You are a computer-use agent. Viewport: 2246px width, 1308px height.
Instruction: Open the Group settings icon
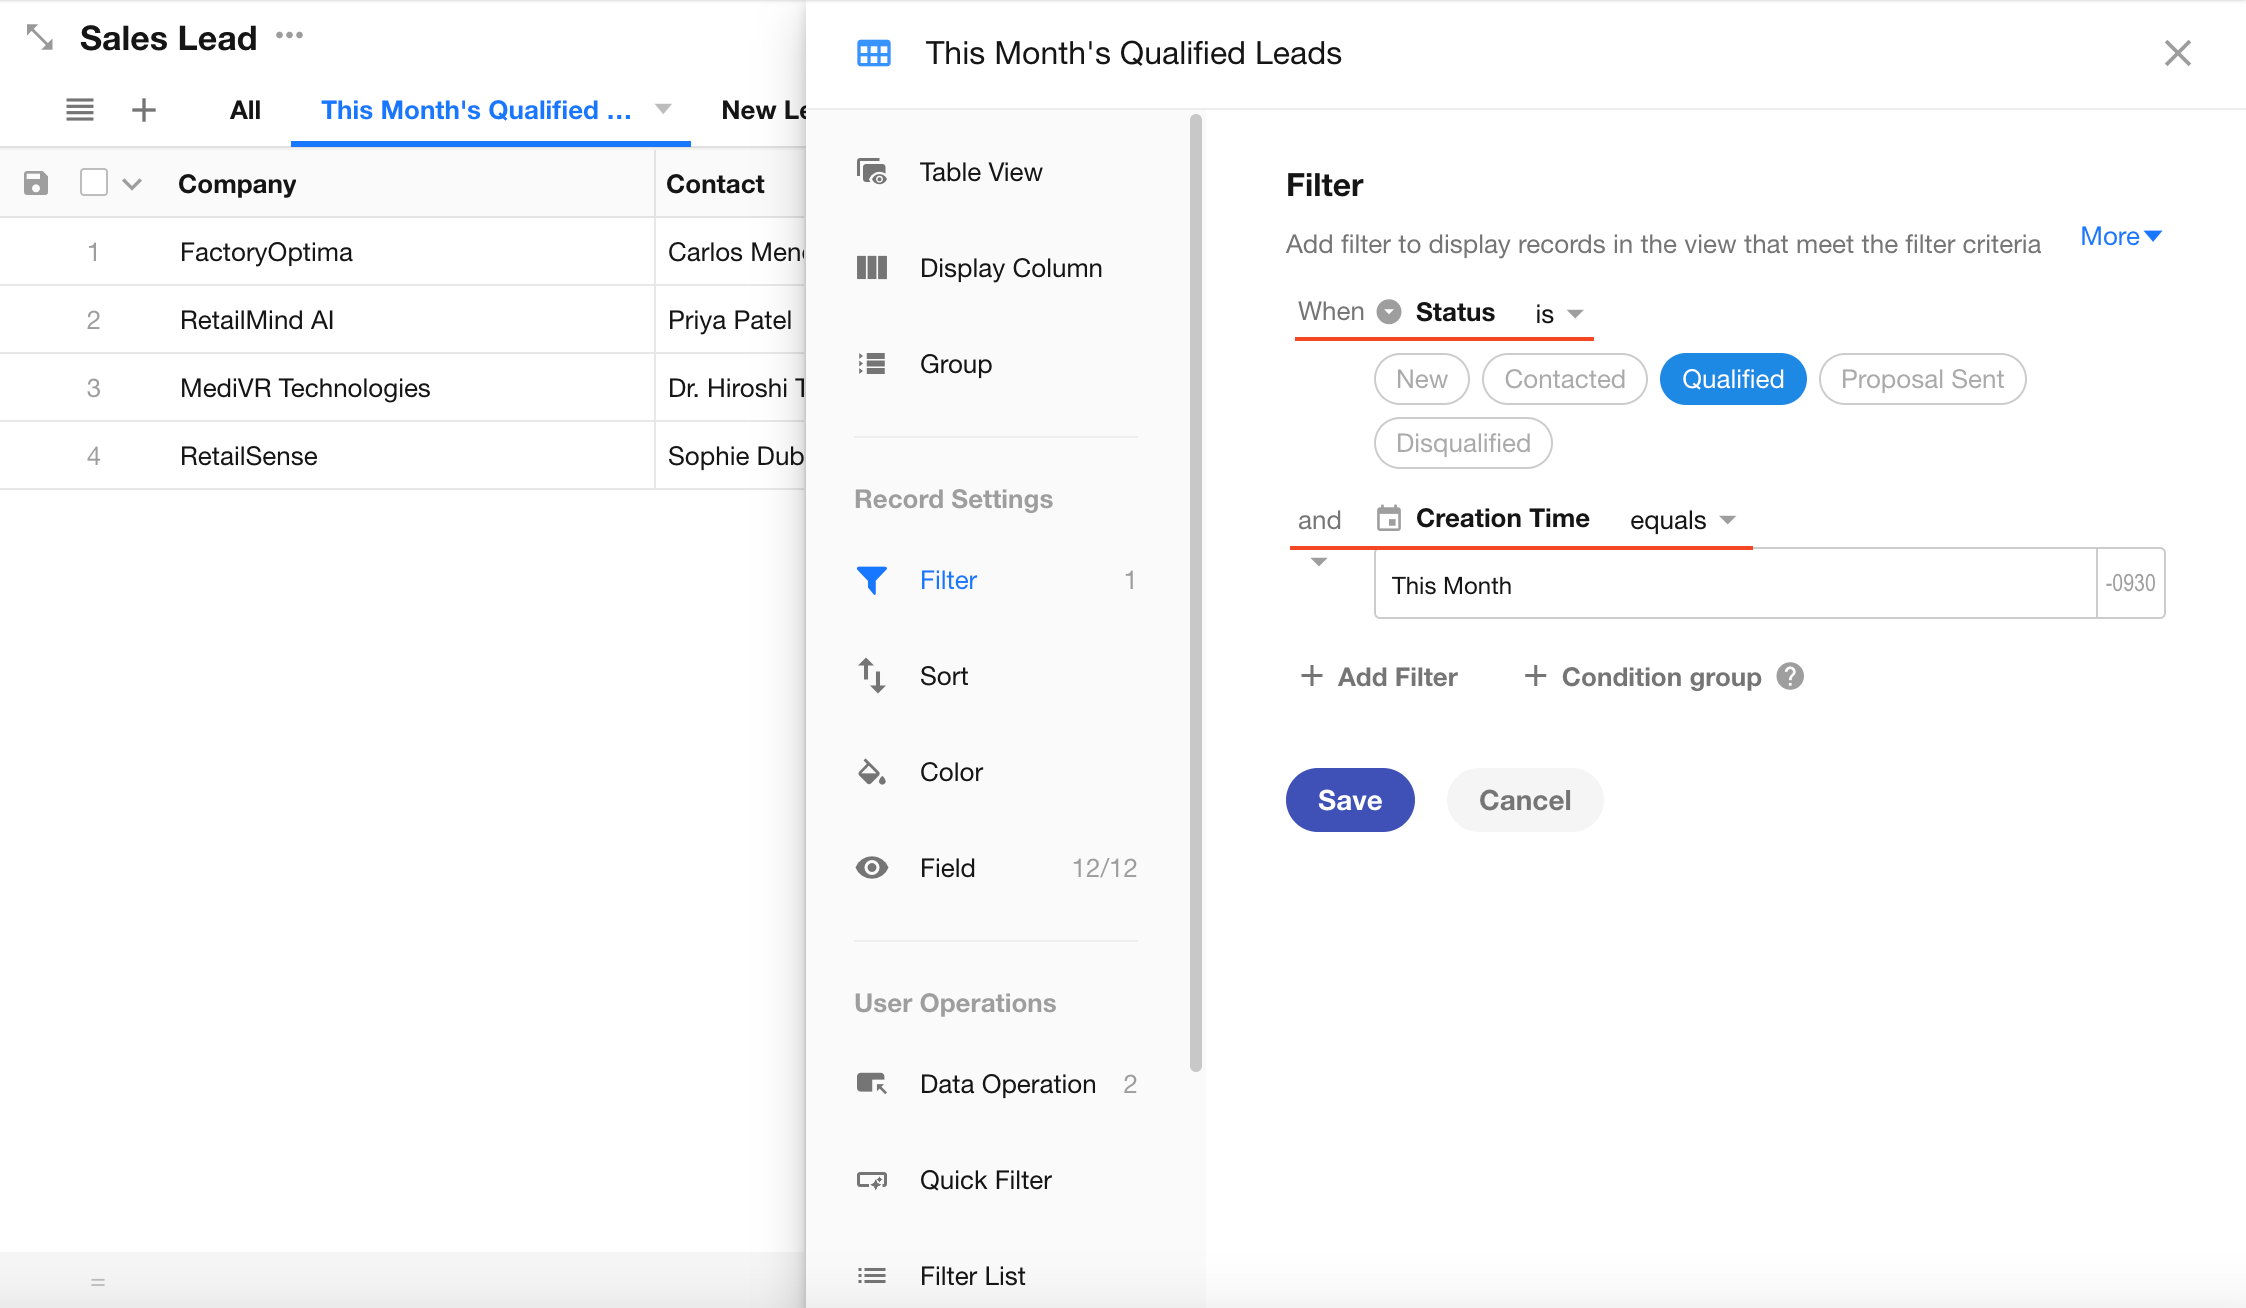pyautogui.click(x=872, y=364)
